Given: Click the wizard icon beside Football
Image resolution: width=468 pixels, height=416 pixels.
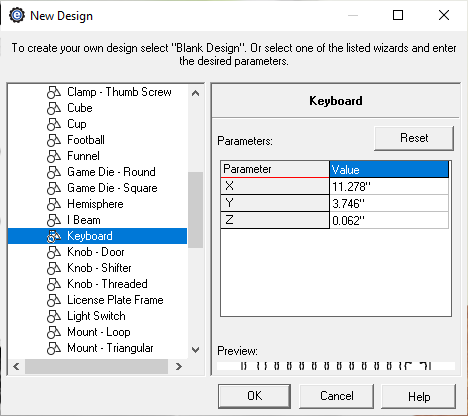Looking at the screenshot, I should pyautogui.click(x=54, y=140).
